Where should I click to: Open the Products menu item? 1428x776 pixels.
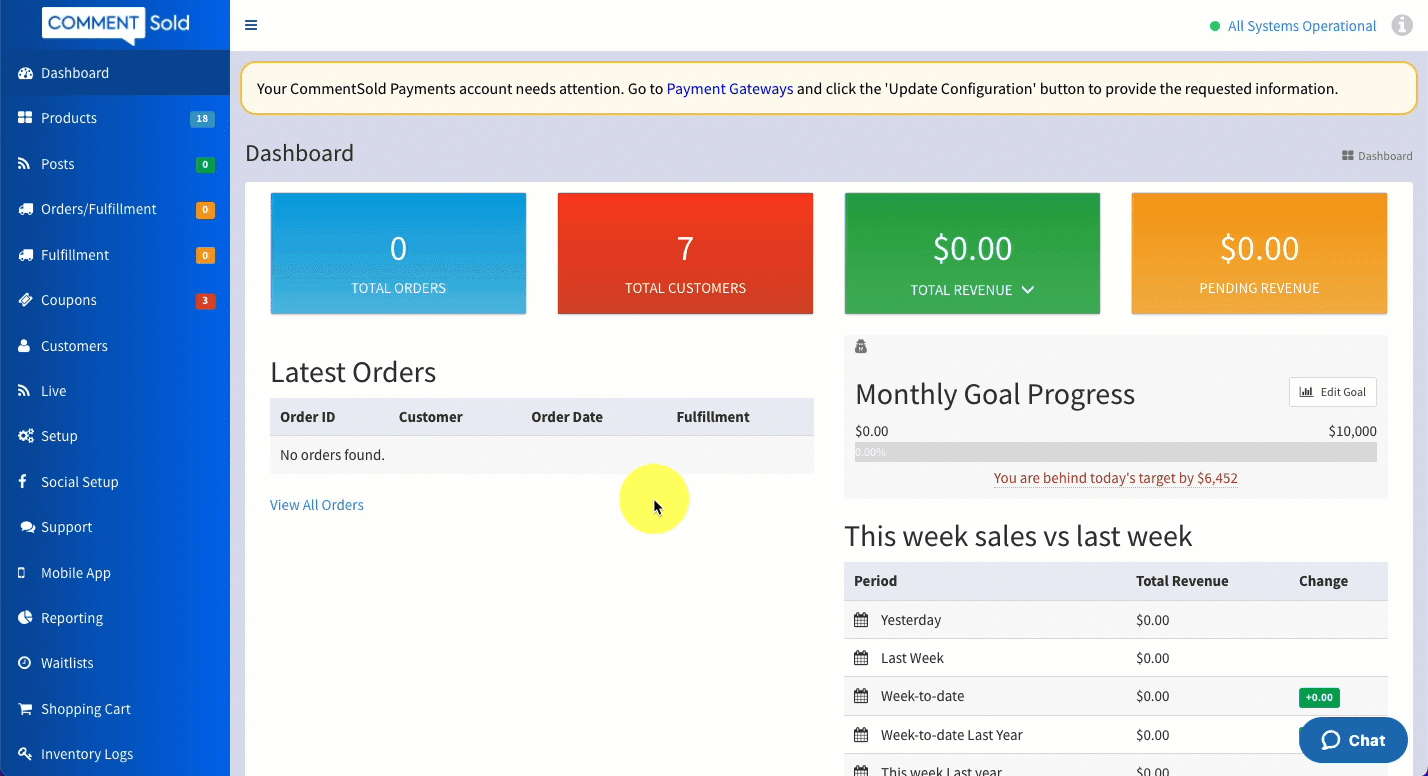tap(115, 118)
